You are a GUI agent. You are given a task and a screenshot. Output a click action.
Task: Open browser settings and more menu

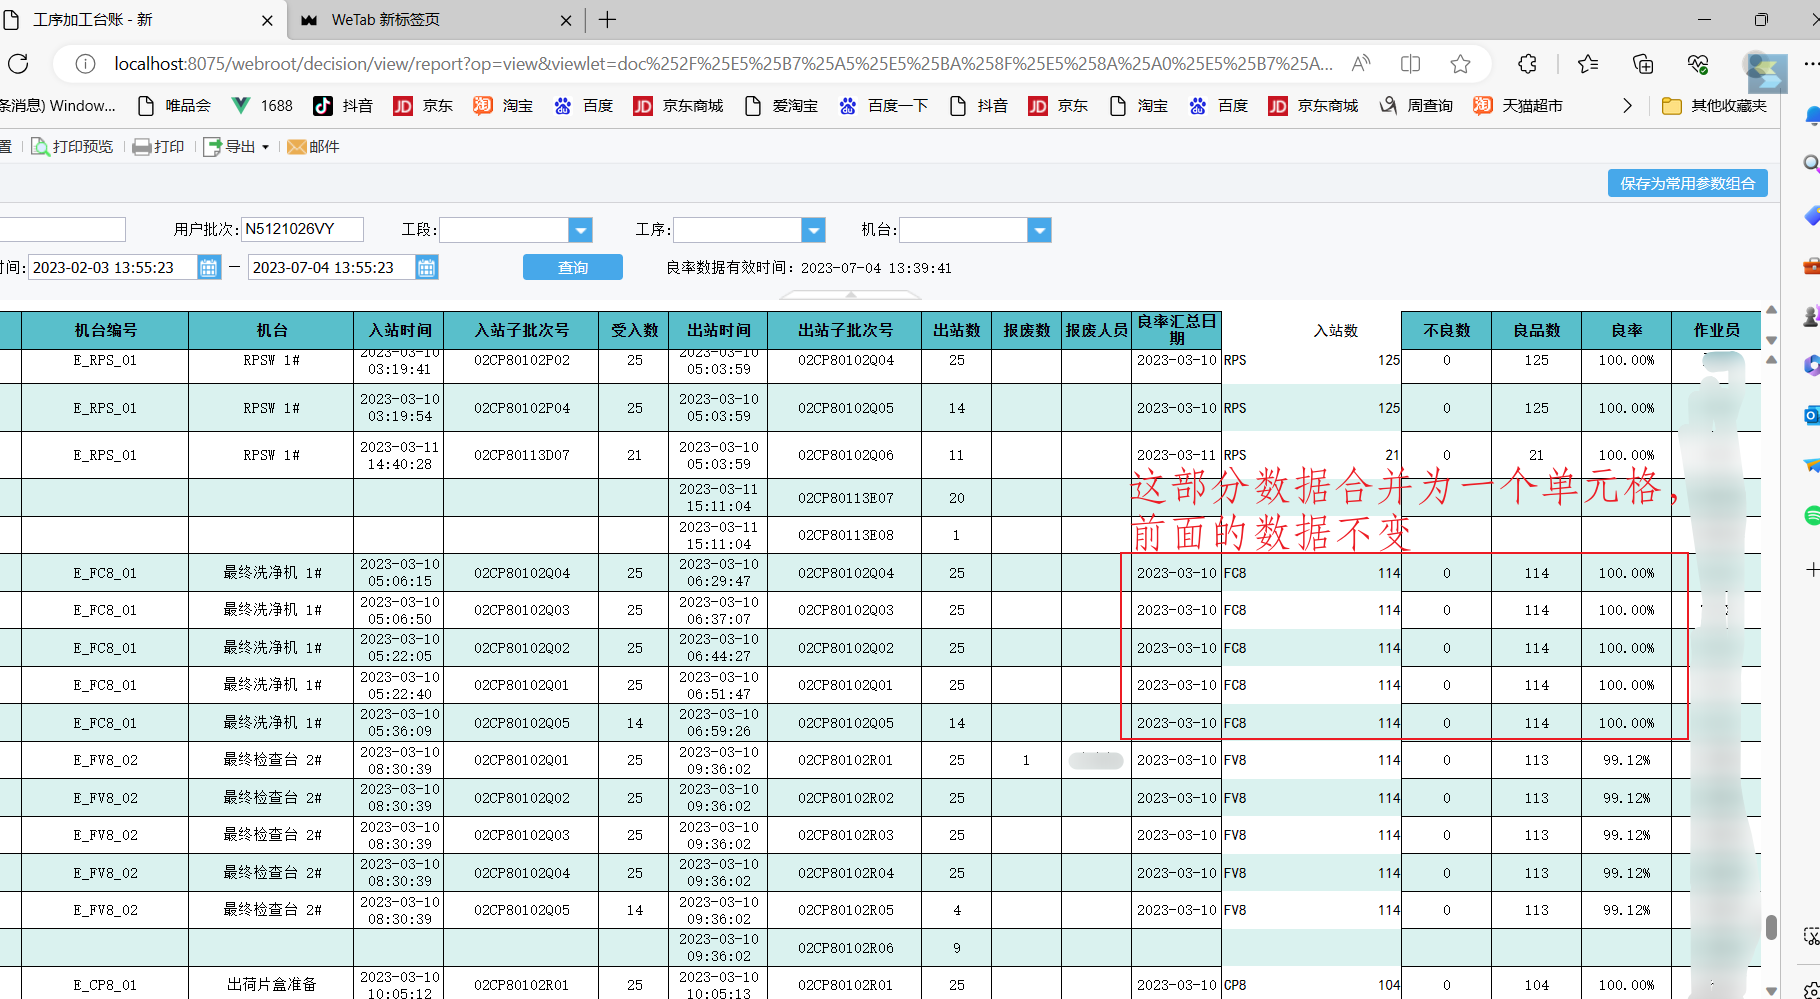click(1810, 64)
